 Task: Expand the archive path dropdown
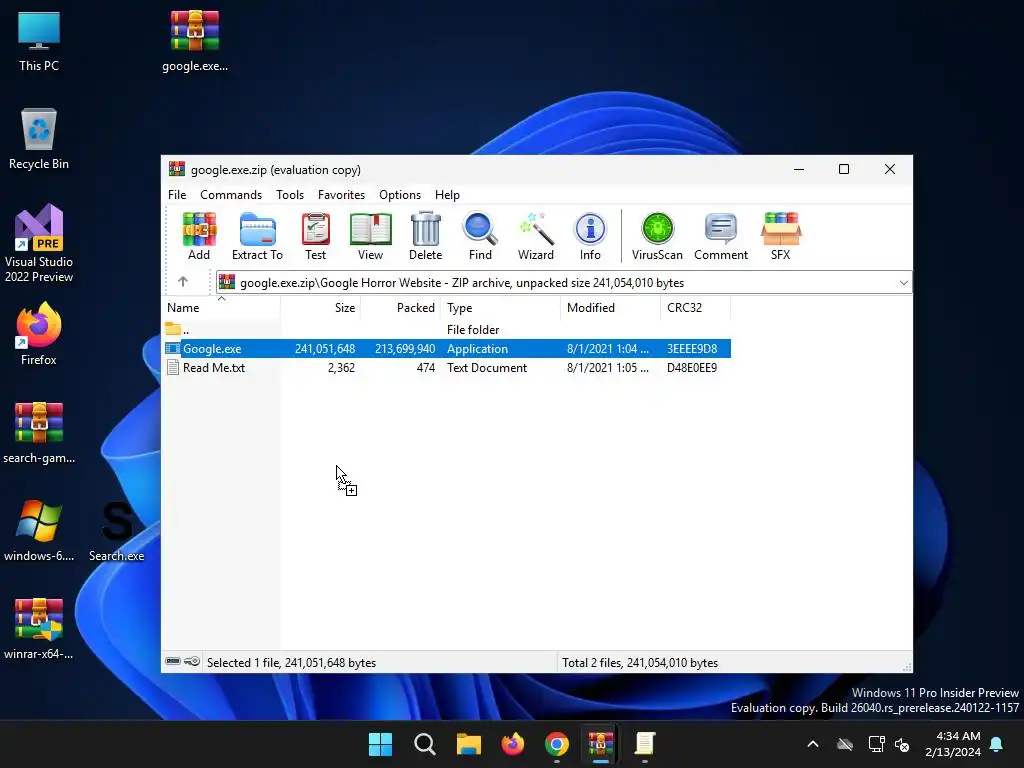903,283
